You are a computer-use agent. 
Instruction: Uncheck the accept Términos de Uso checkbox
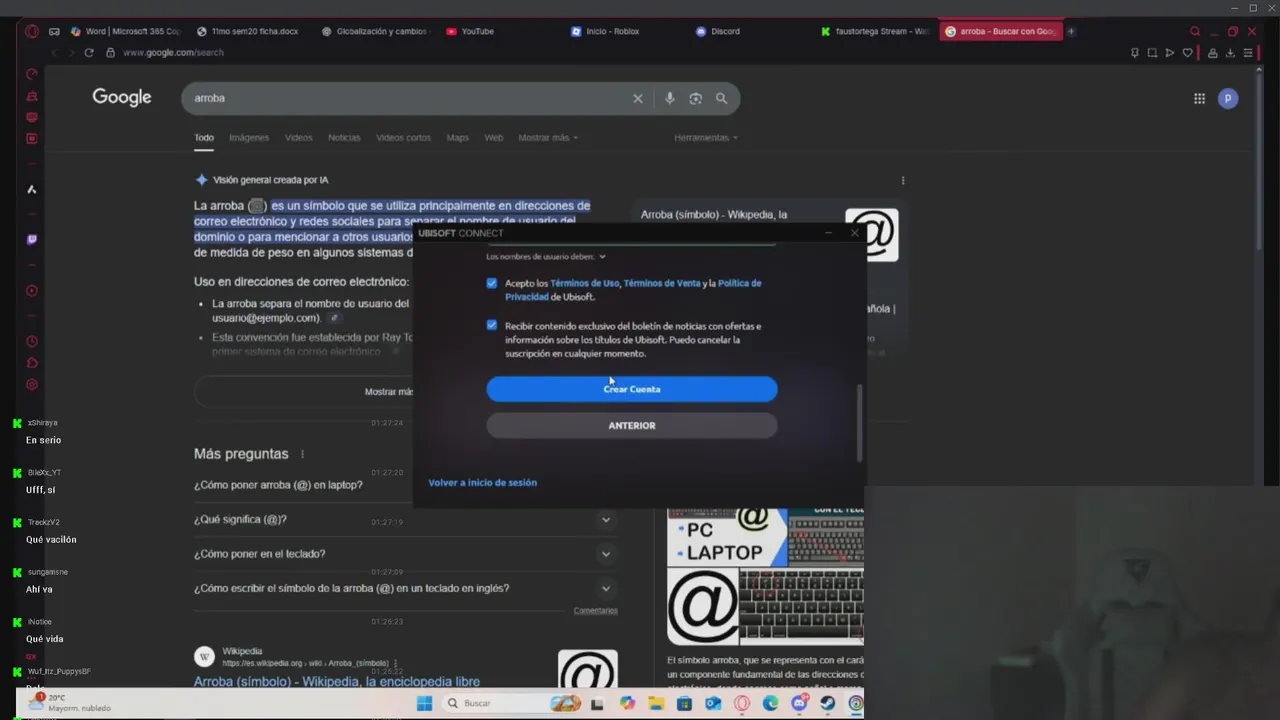(x=492, y=283)
